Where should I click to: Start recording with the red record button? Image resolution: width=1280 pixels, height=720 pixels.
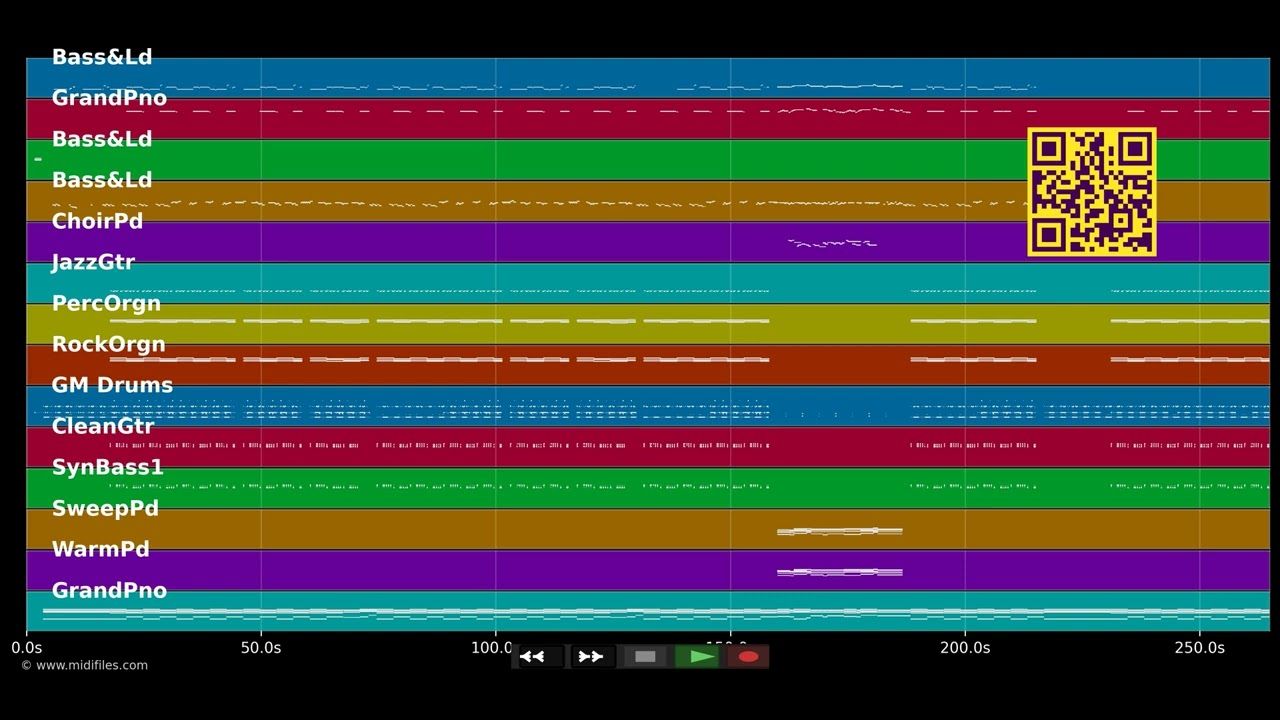pyautogui.click(x=748, y=657)
